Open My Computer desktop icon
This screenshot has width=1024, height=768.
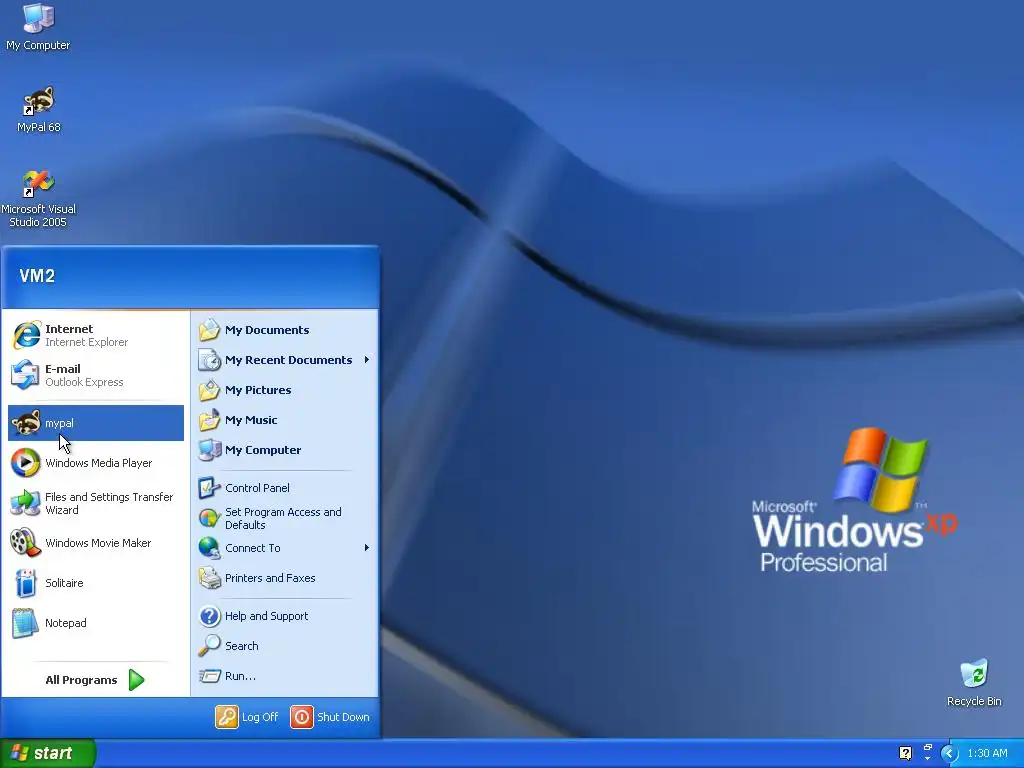38,26
